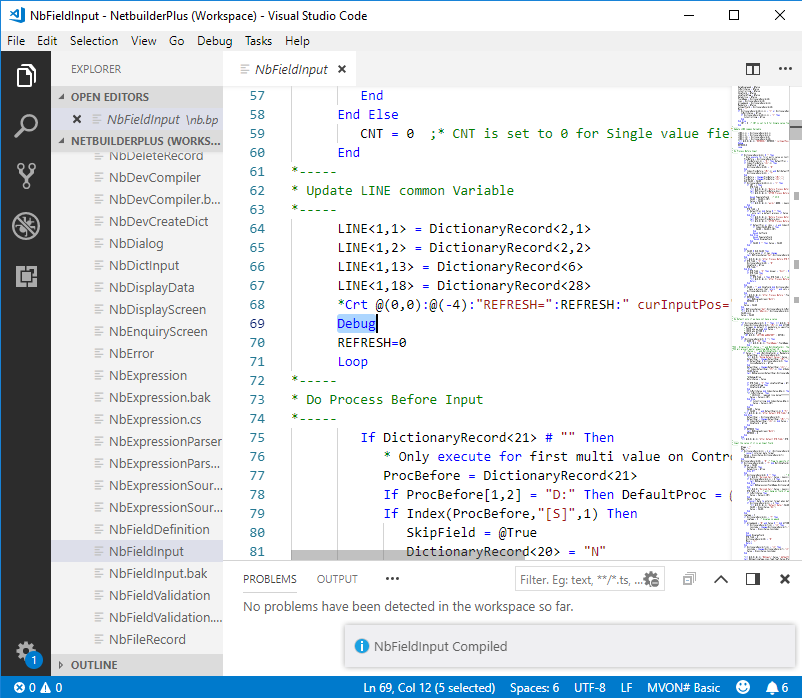Click the vertical editor scrollbar thumb
This screenshot has height=698, width=802.
(796, 130)
